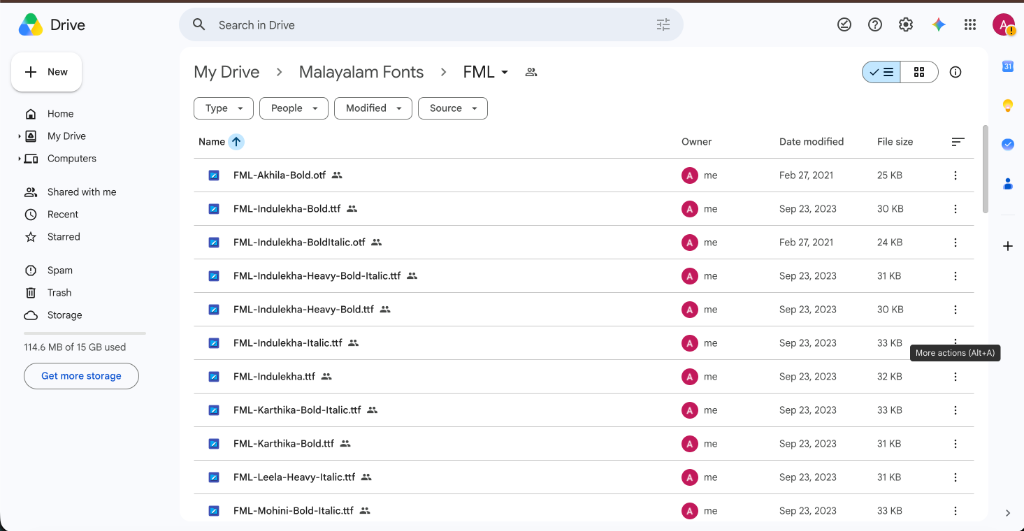Select FML-Indulekha-Italic.ttf file name
Image resolution: width=1024 pixels, height=531 pixels.
[x=287, y=343]
